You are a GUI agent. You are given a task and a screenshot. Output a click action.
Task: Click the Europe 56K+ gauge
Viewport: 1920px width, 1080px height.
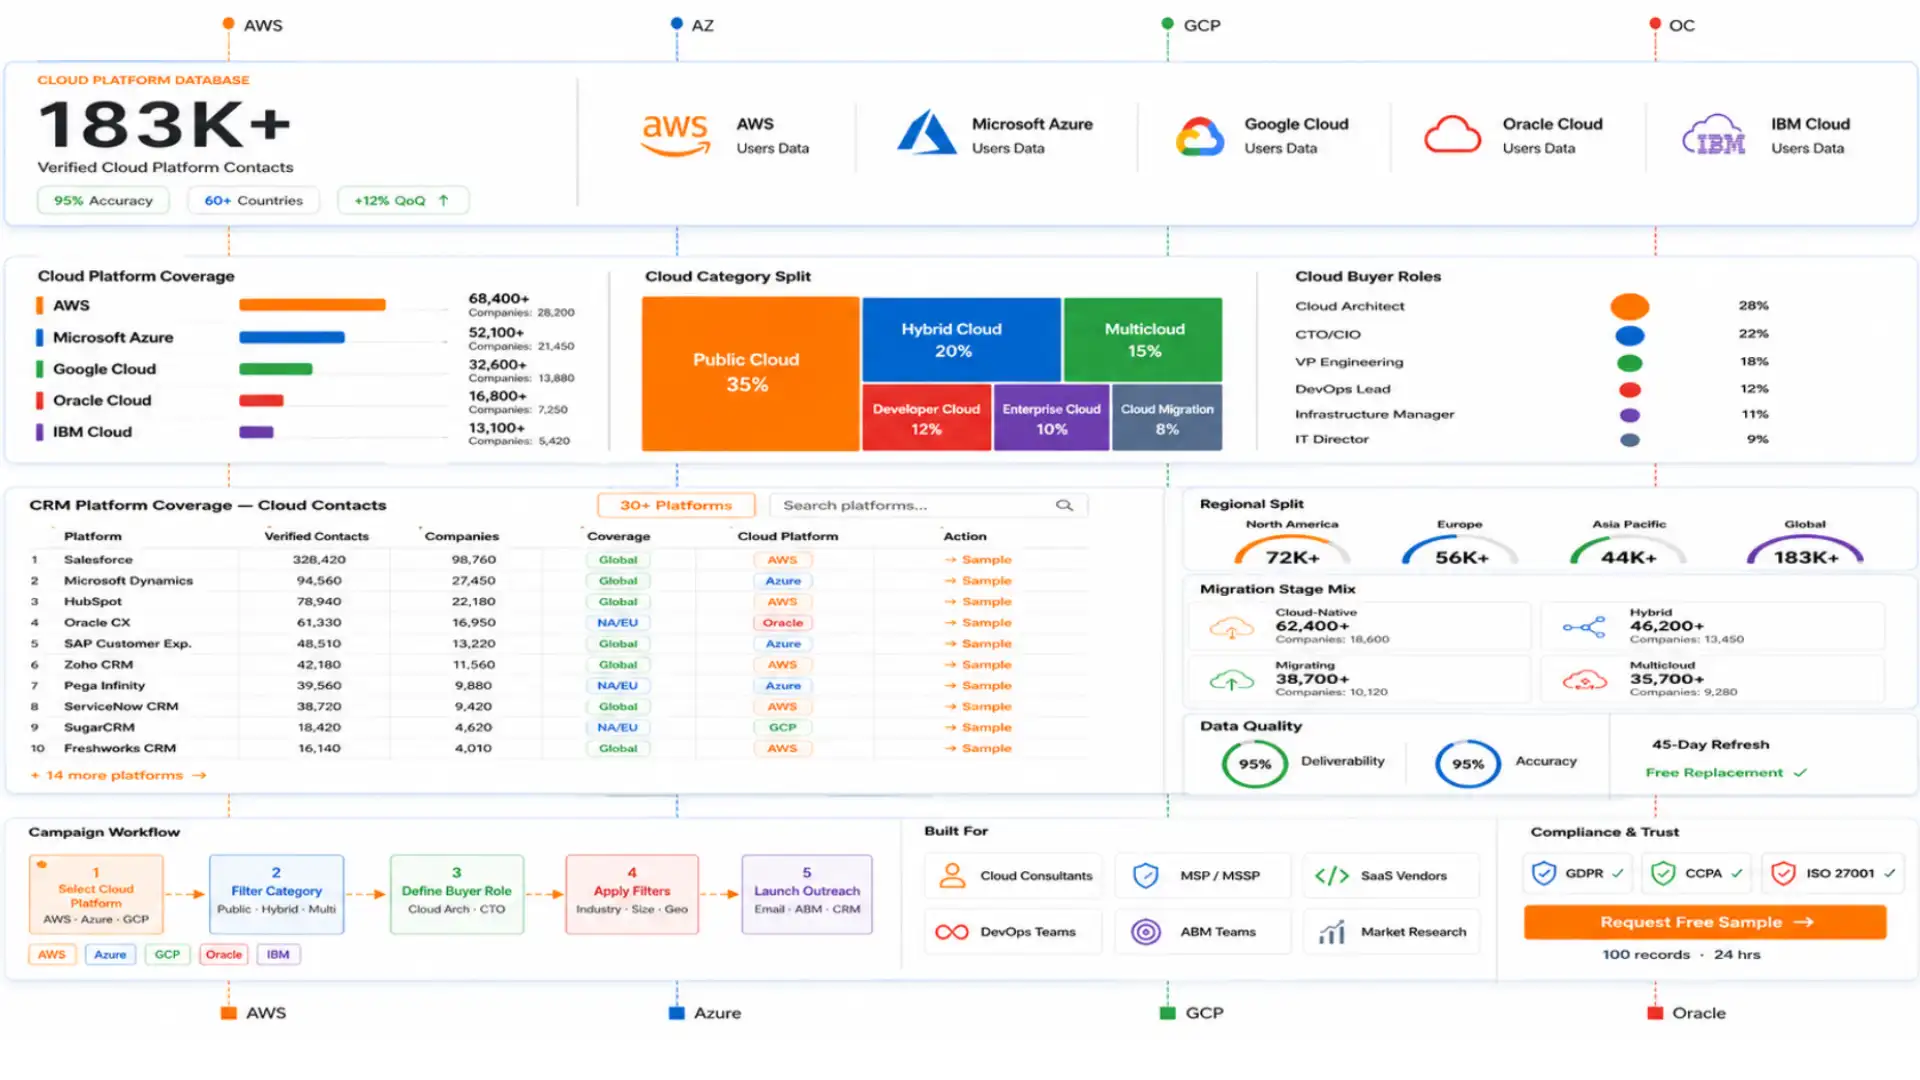[1460, 550]
